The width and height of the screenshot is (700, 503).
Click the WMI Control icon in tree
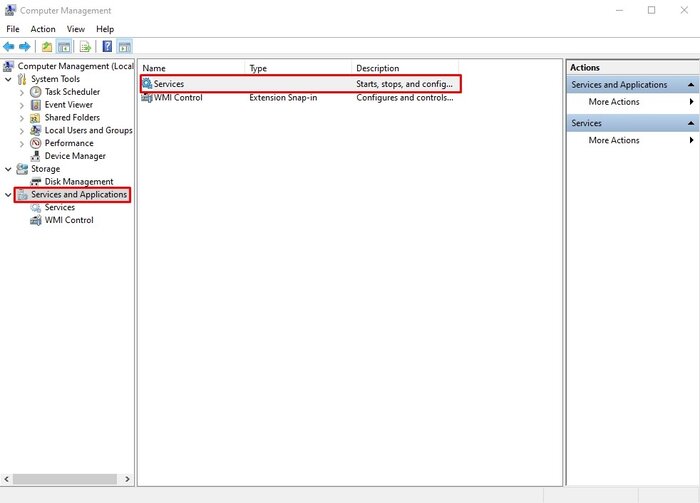pyautogui.click(x=36, y=220)
